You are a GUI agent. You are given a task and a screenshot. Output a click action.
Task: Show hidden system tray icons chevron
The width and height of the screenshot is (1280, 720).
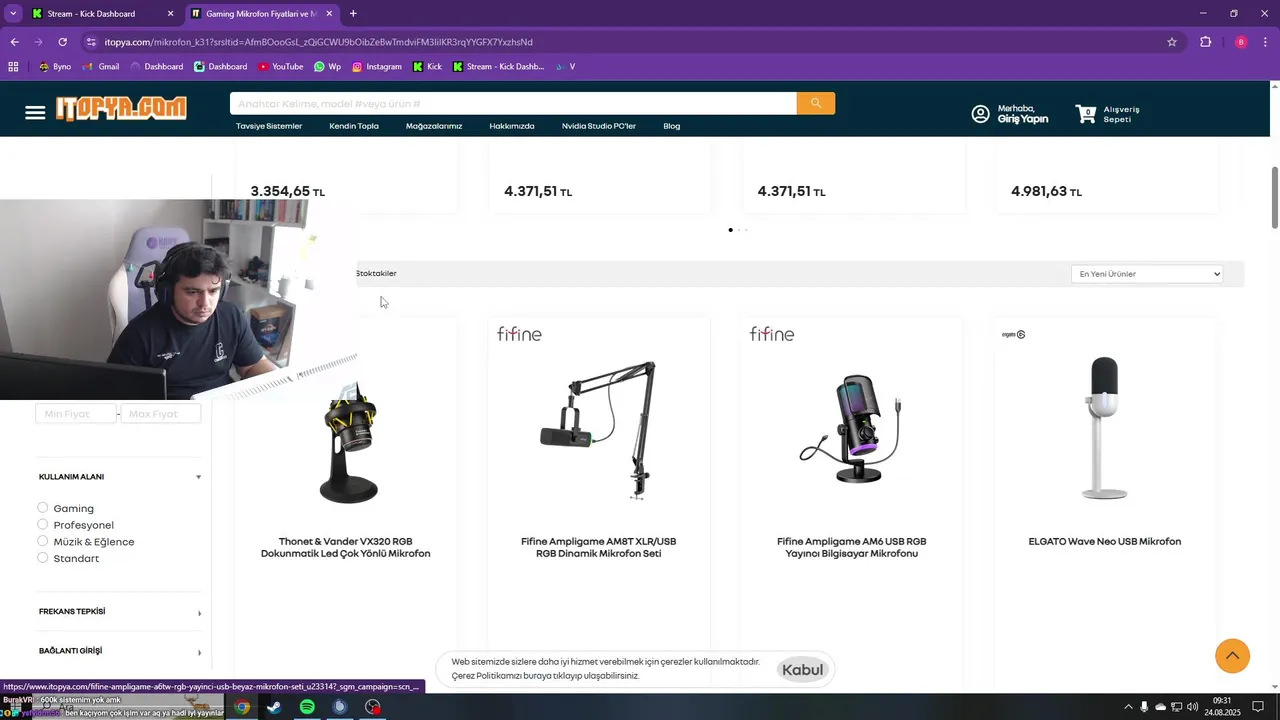pos(1129,707)
